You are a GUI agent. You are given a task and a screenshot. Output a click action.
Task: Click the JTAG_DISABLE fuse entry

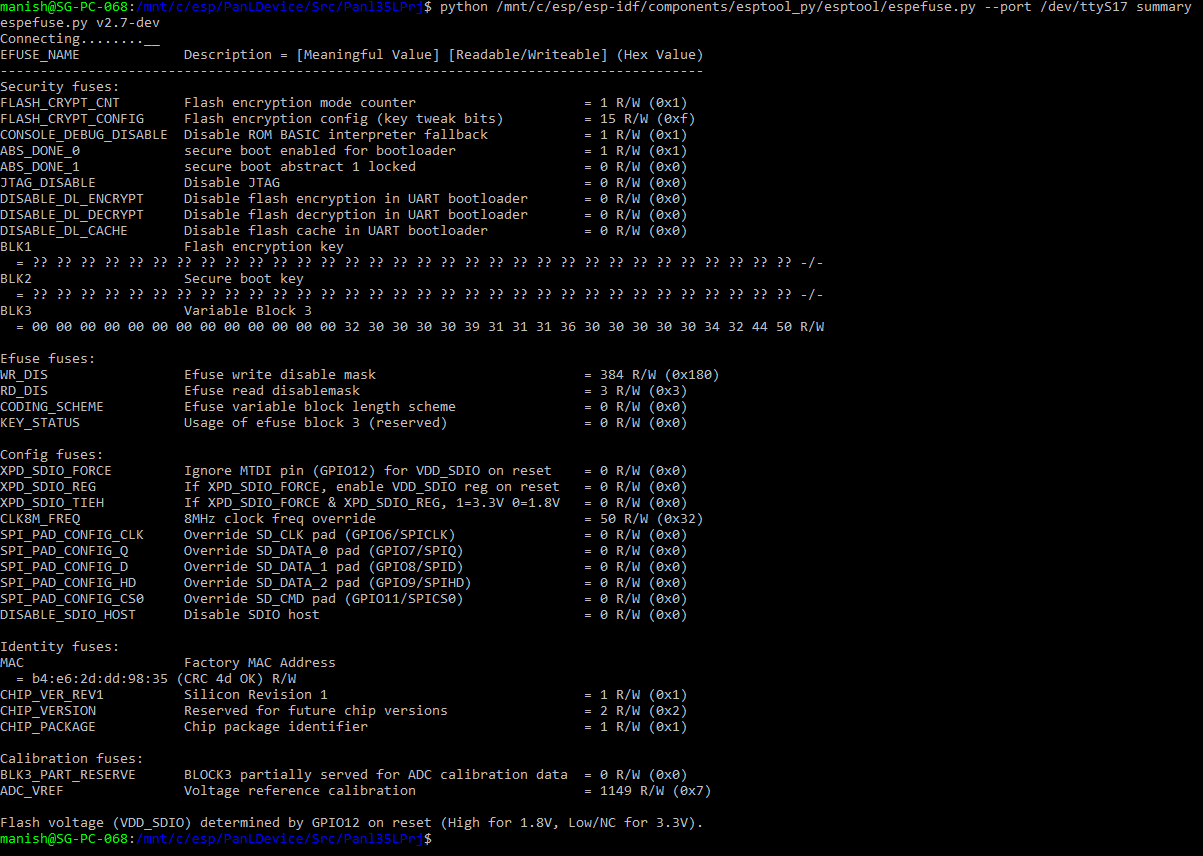(46, 182)
